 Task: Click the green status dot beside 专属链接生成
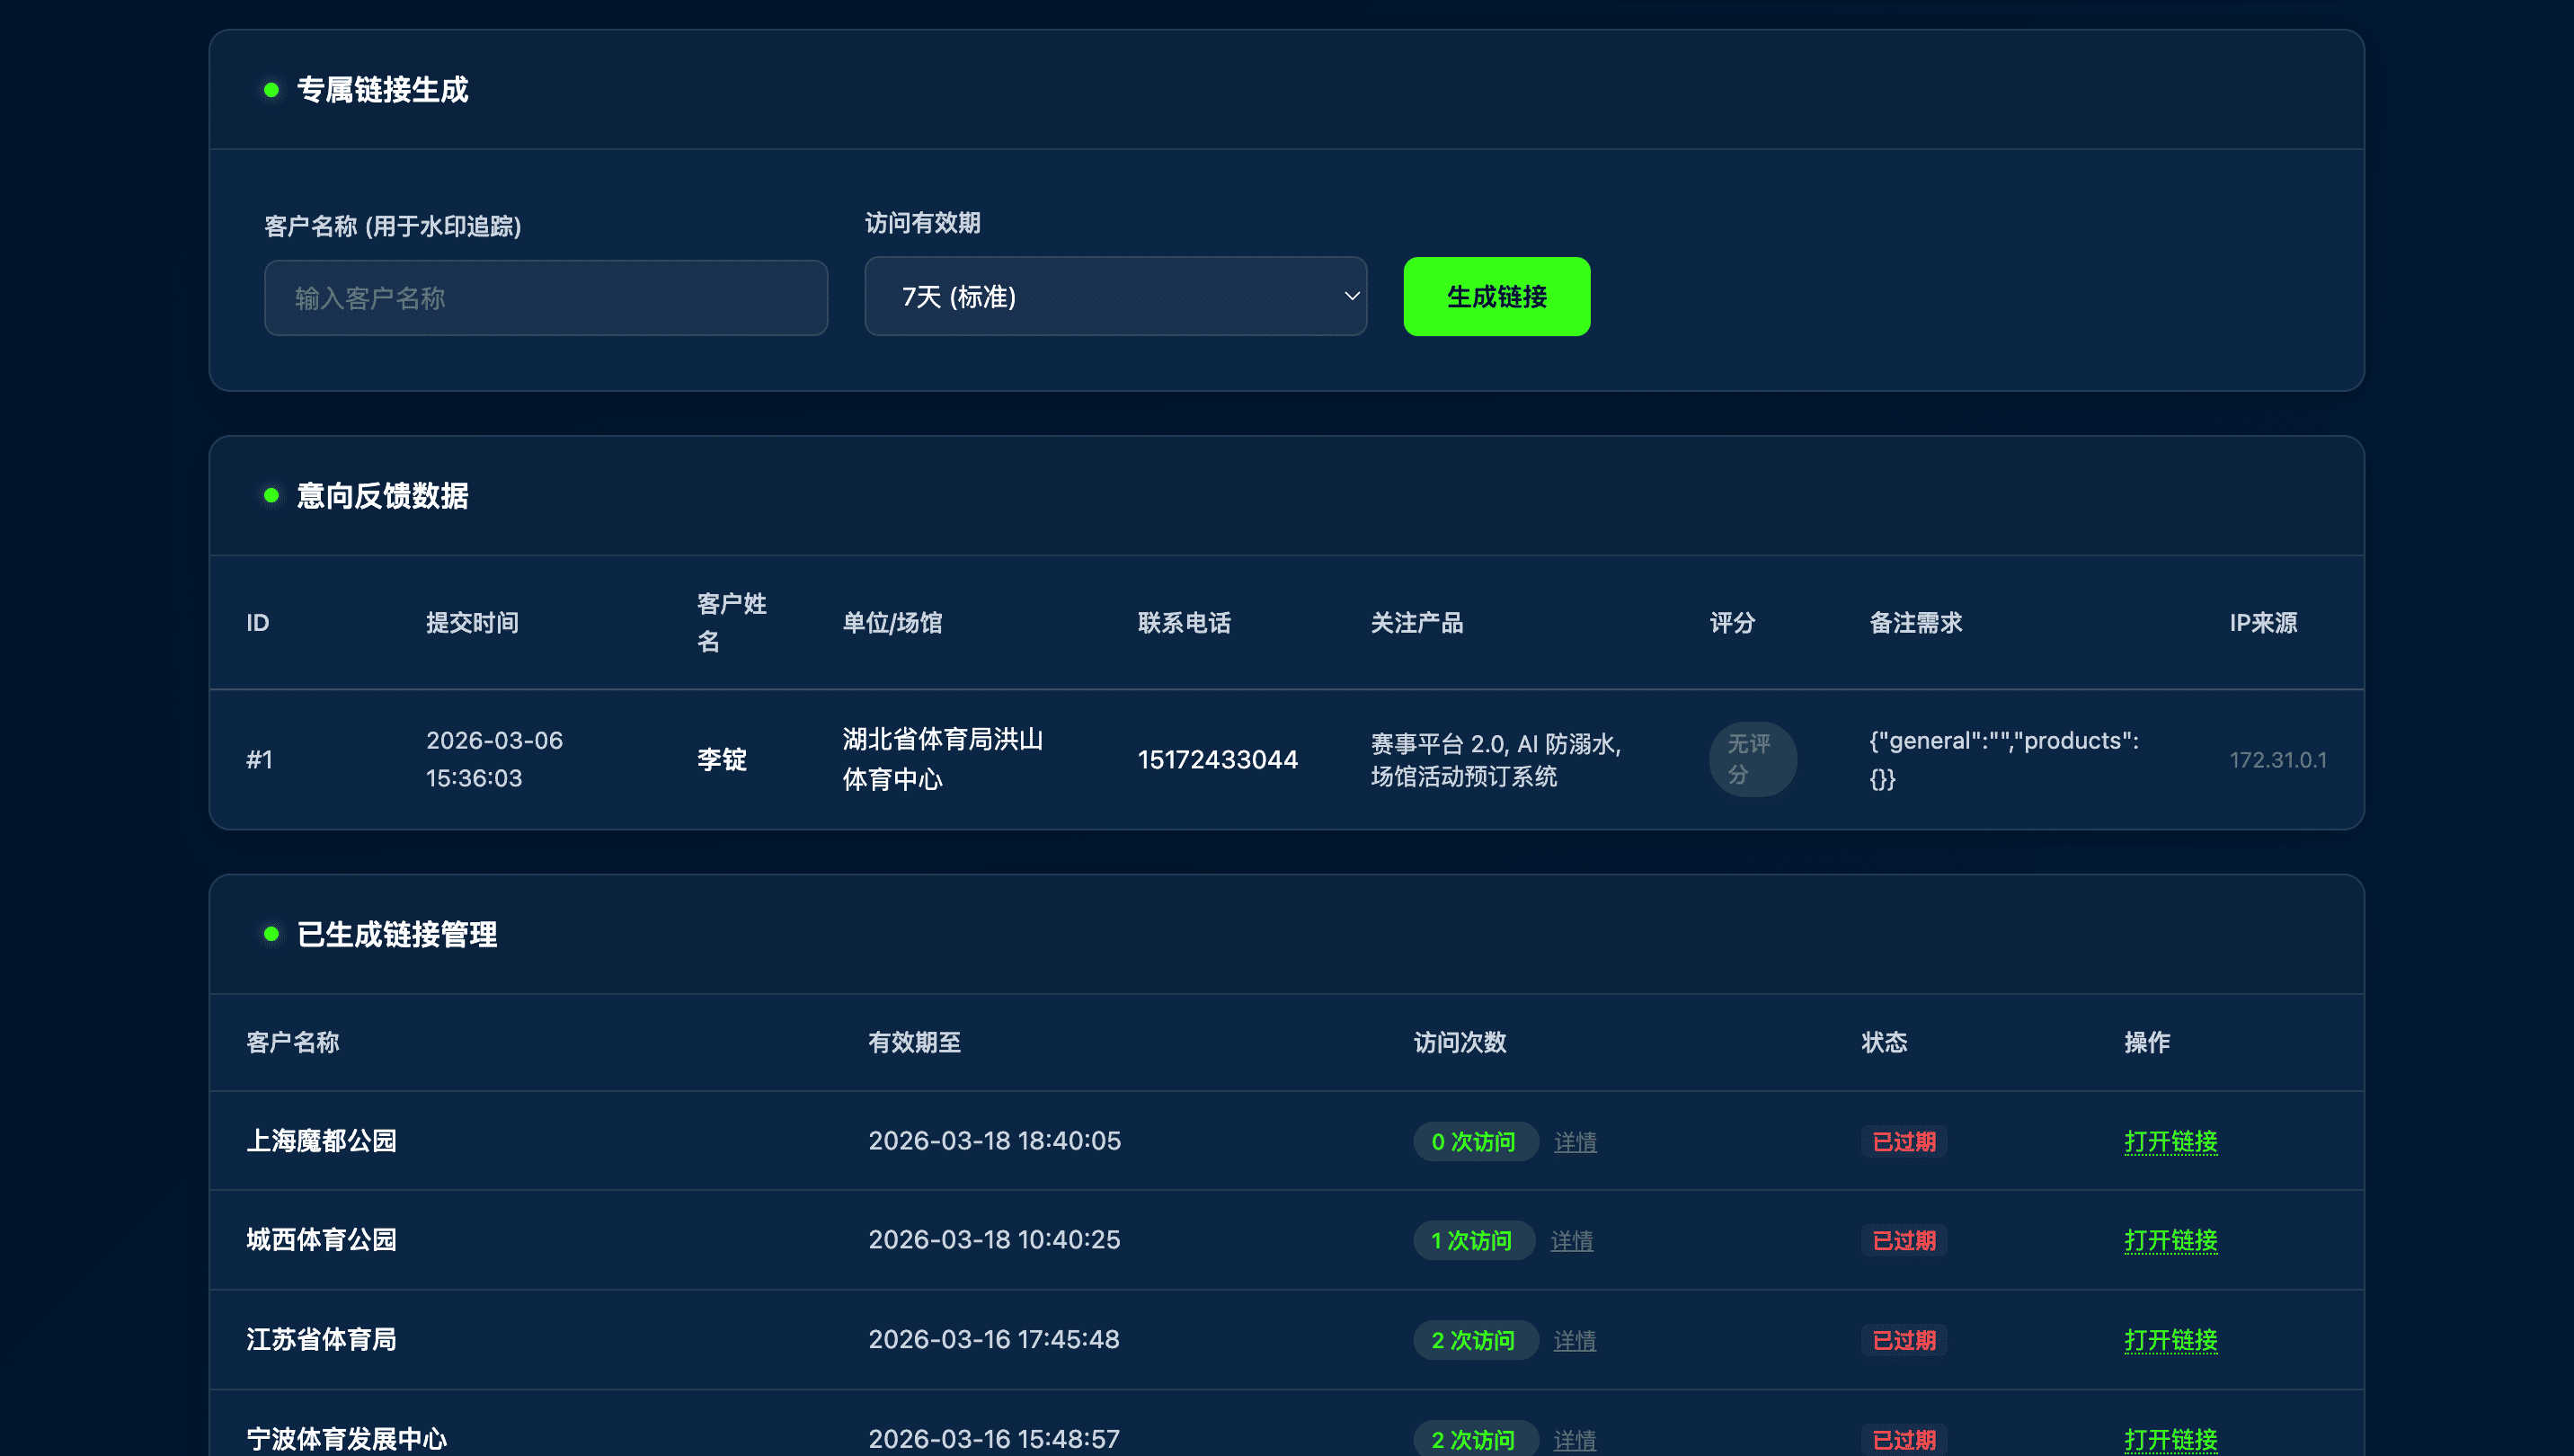270,90
